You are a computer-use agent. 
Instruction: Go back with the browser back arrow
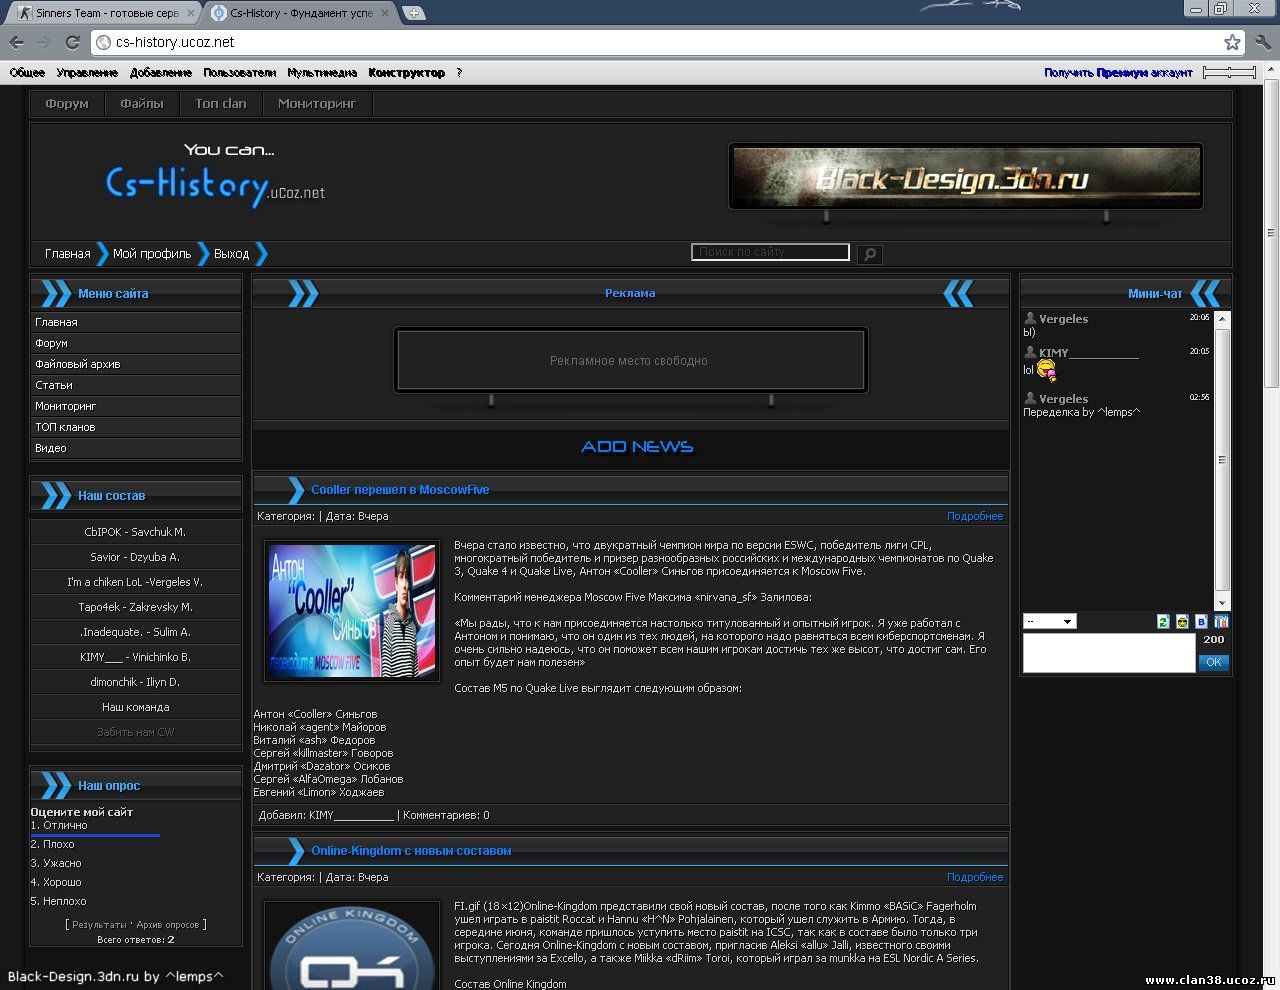click(x=16, y=42)
